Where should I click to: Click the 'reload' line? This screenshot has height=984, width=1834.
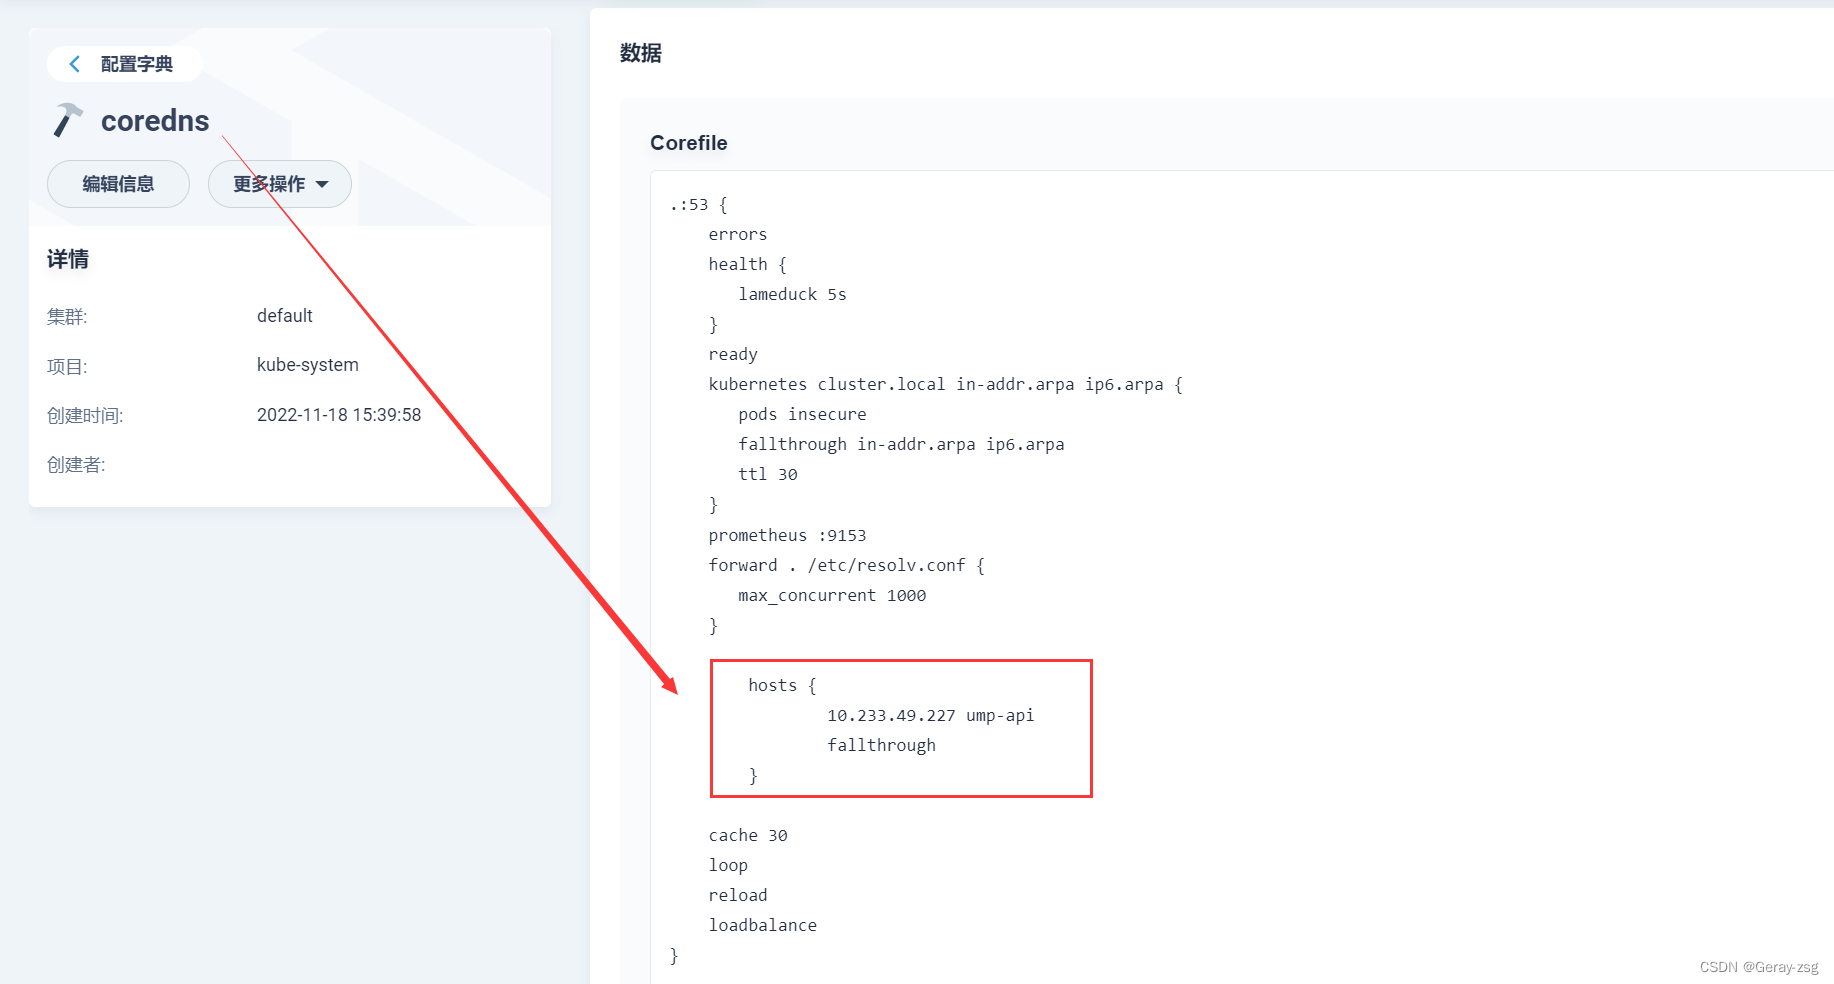tap(738, 896)
